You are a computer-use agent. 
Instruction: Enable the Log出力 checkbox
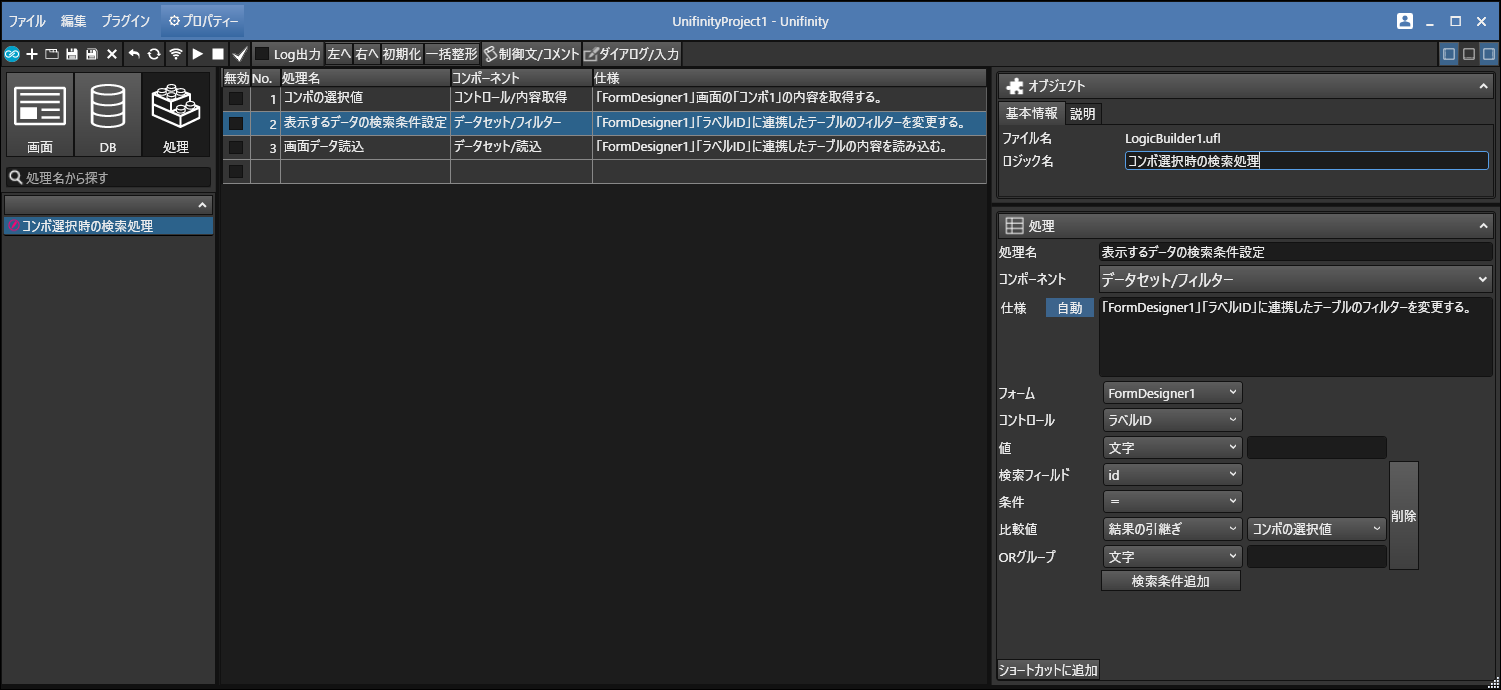point(262,54)
